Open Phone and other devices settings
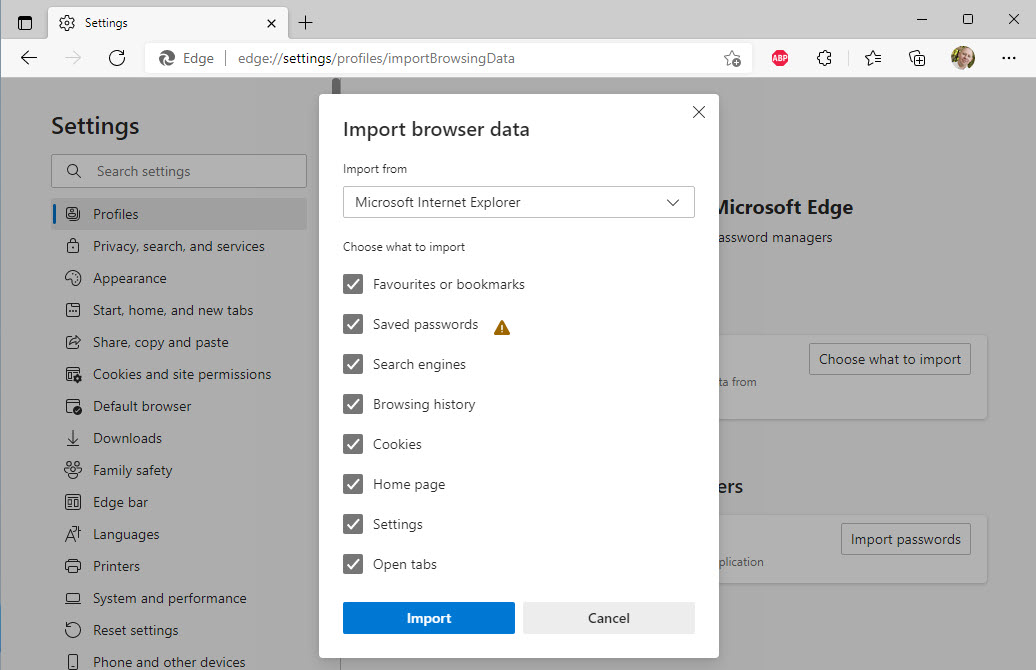The image size is (1036, 670). click(179, 661)
